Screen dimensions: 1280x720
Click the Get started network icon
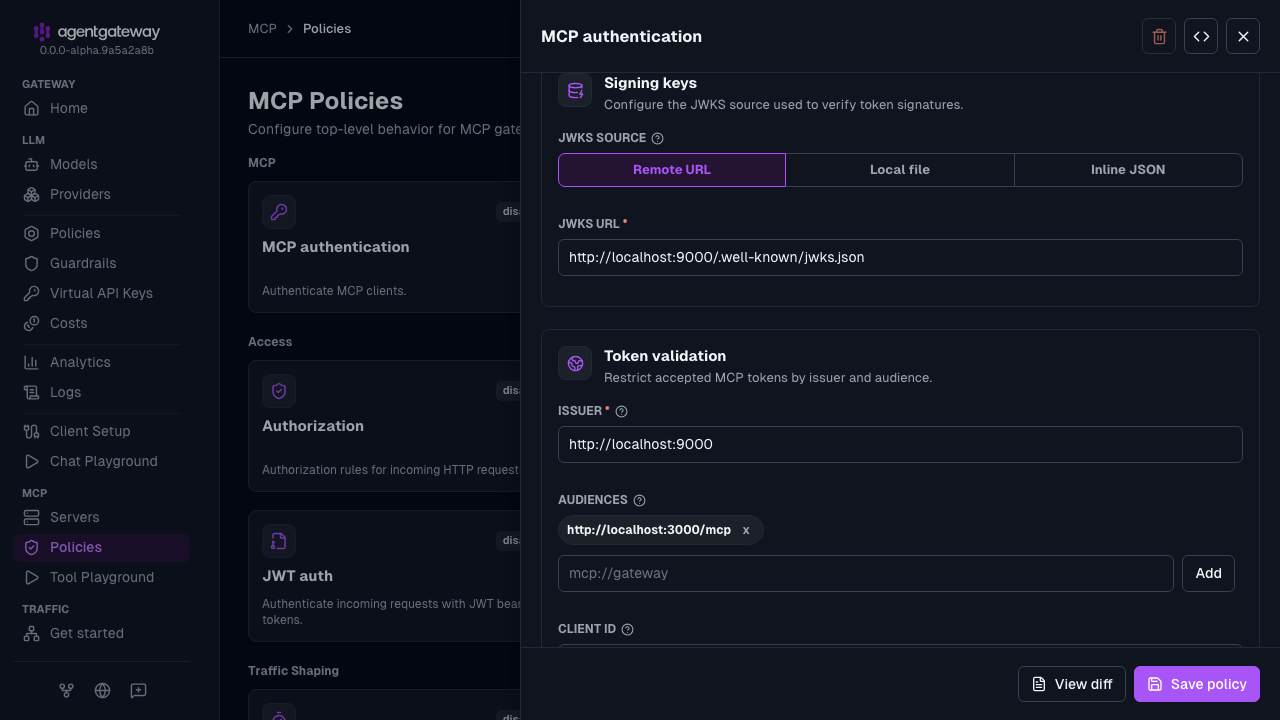click(x=32, y=633)
